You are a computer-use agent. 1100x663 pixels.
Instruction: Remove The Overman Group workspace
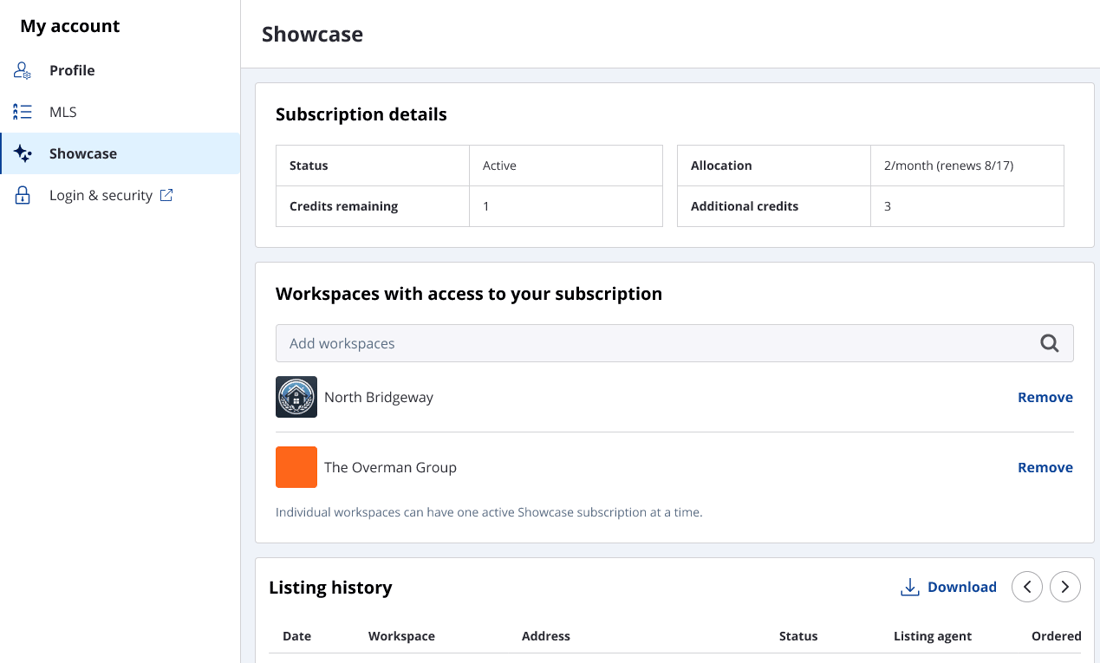click(x=1045, y=467)
